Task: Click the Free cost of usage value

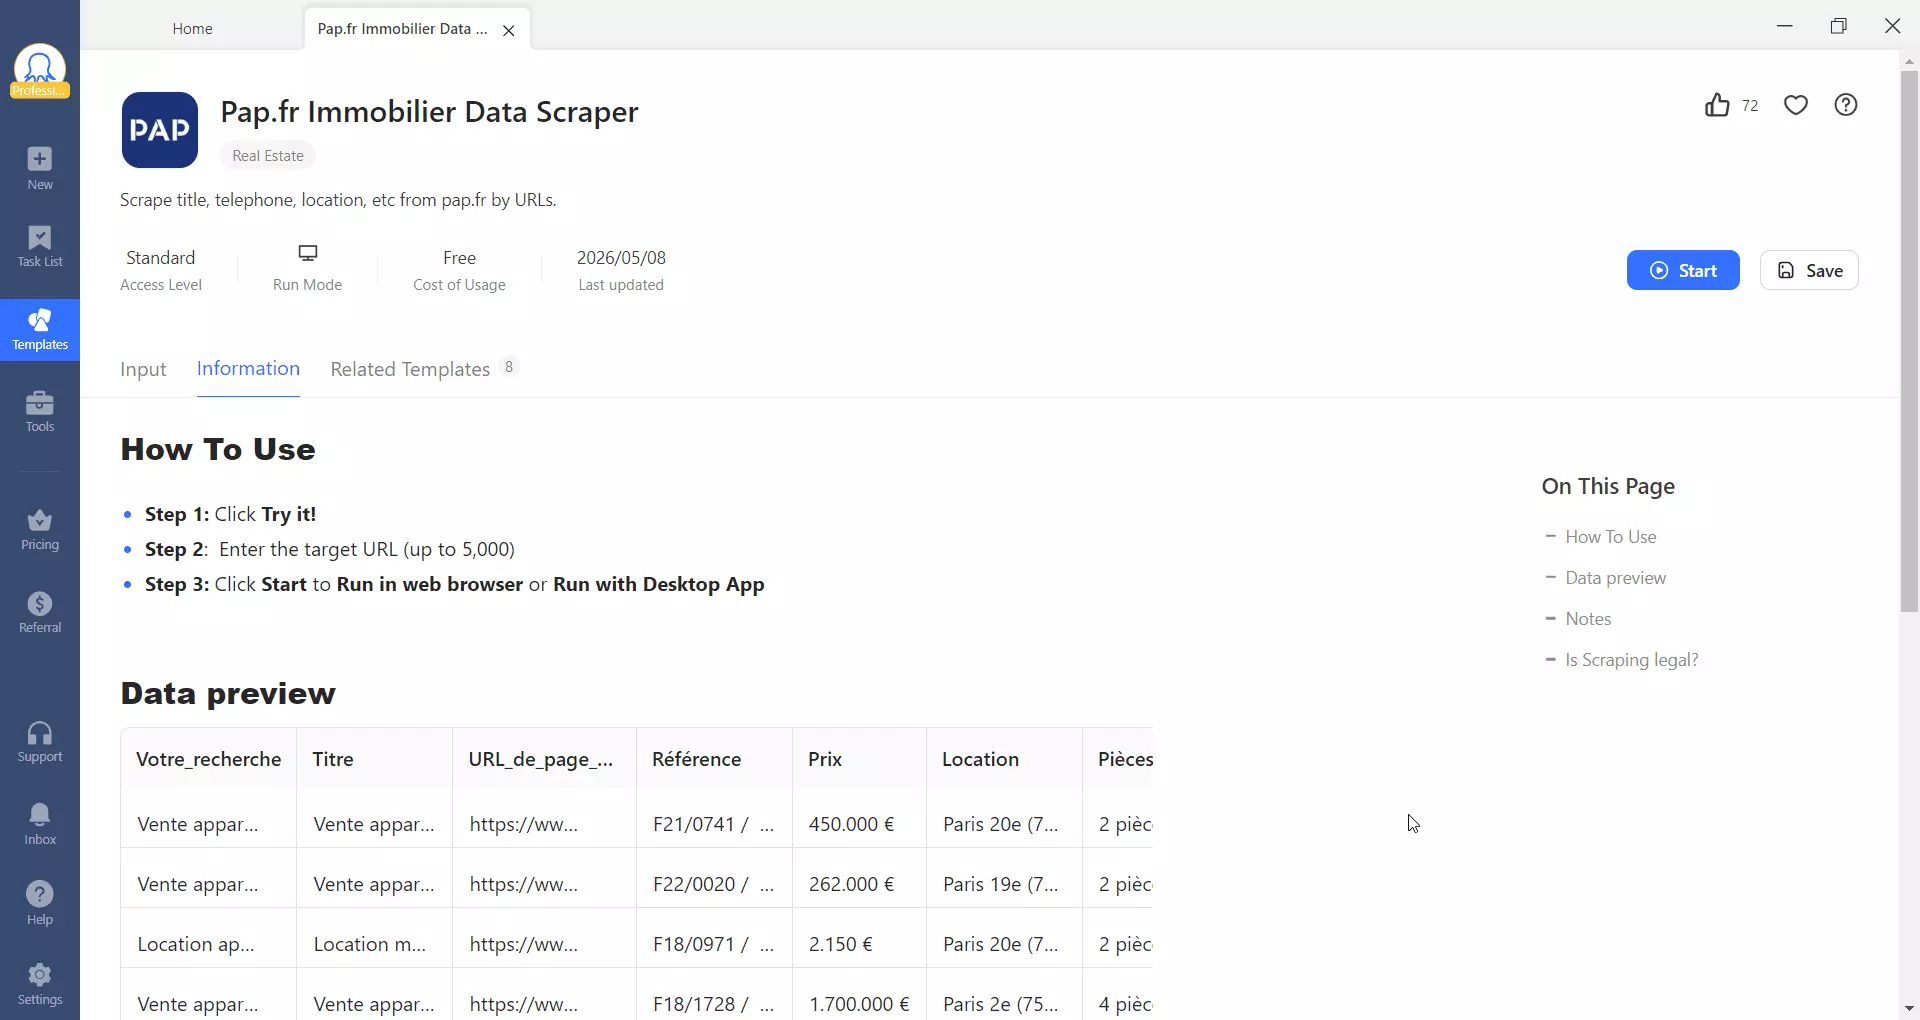Action: [x=459, y=258]
